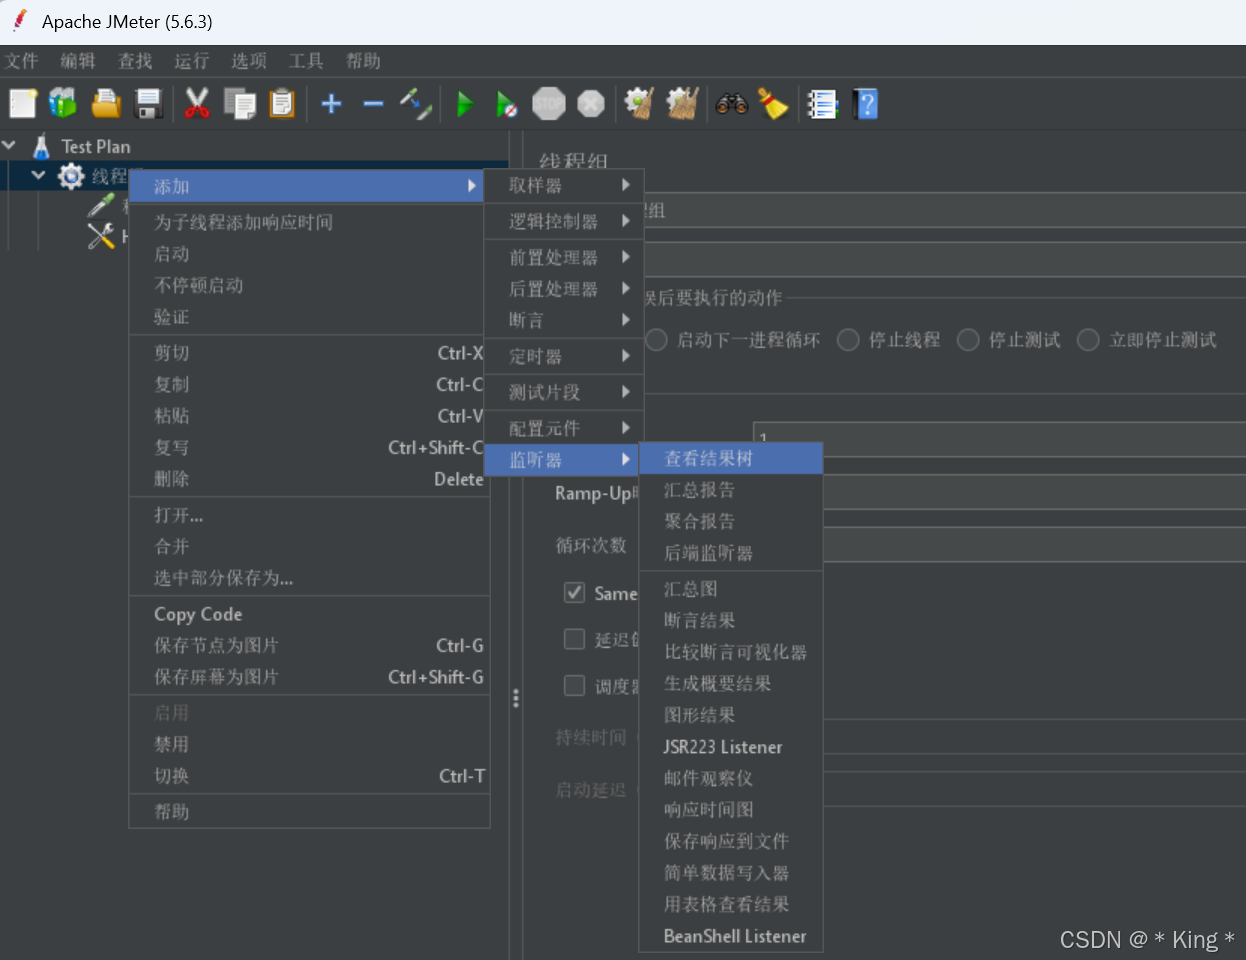Click the Open file folder icon
Image resolution: width=1246 pixels, height=960 pixels.
[106, 103]
